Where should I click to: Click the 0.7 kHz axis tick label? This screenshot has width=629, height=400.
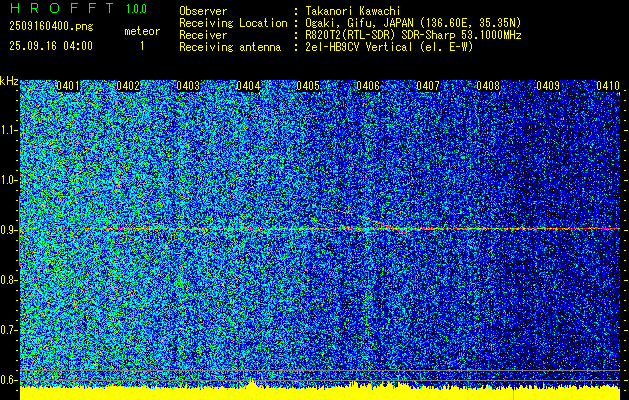[9, 330]
